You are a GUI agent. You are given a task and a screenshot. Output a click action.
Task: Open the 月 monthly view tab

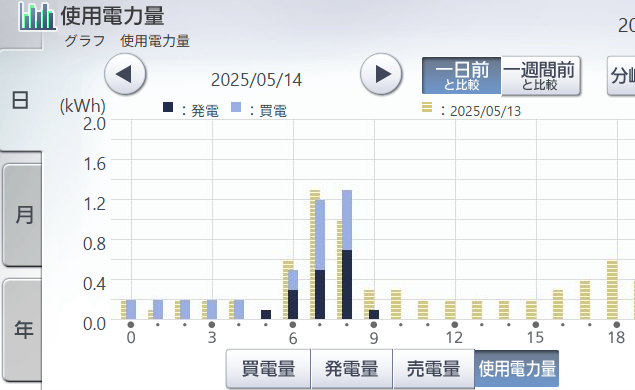(23, 215)
